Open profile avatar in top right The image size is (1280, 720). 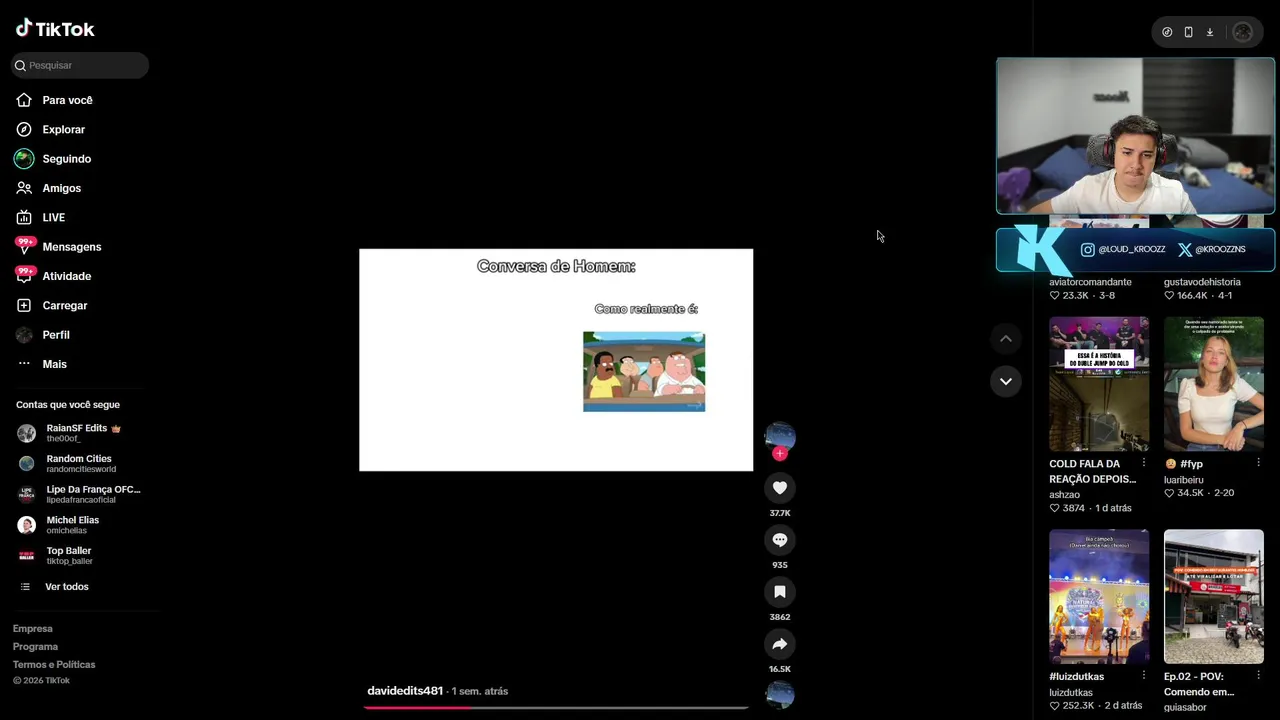click(x=1243, y=32)
